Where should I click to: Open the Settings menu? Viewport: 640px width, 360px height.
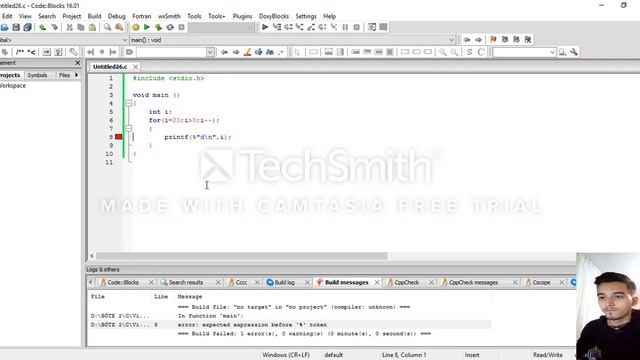(x=306, y=16)
